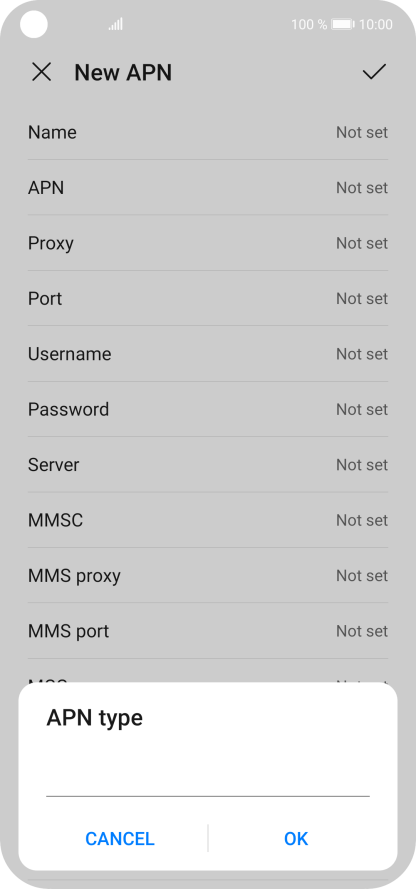
Task: Open the Name setting
Action: tap(208, 132)
